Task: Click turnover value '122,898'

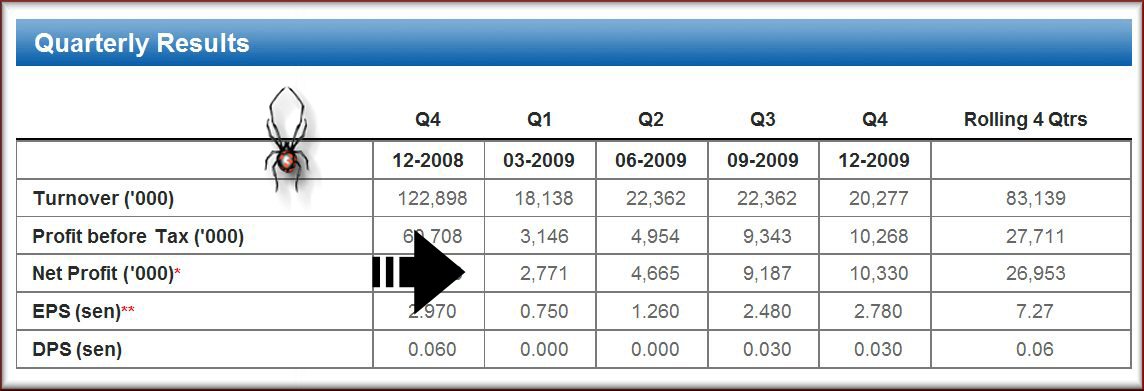Action: (433, 198)
